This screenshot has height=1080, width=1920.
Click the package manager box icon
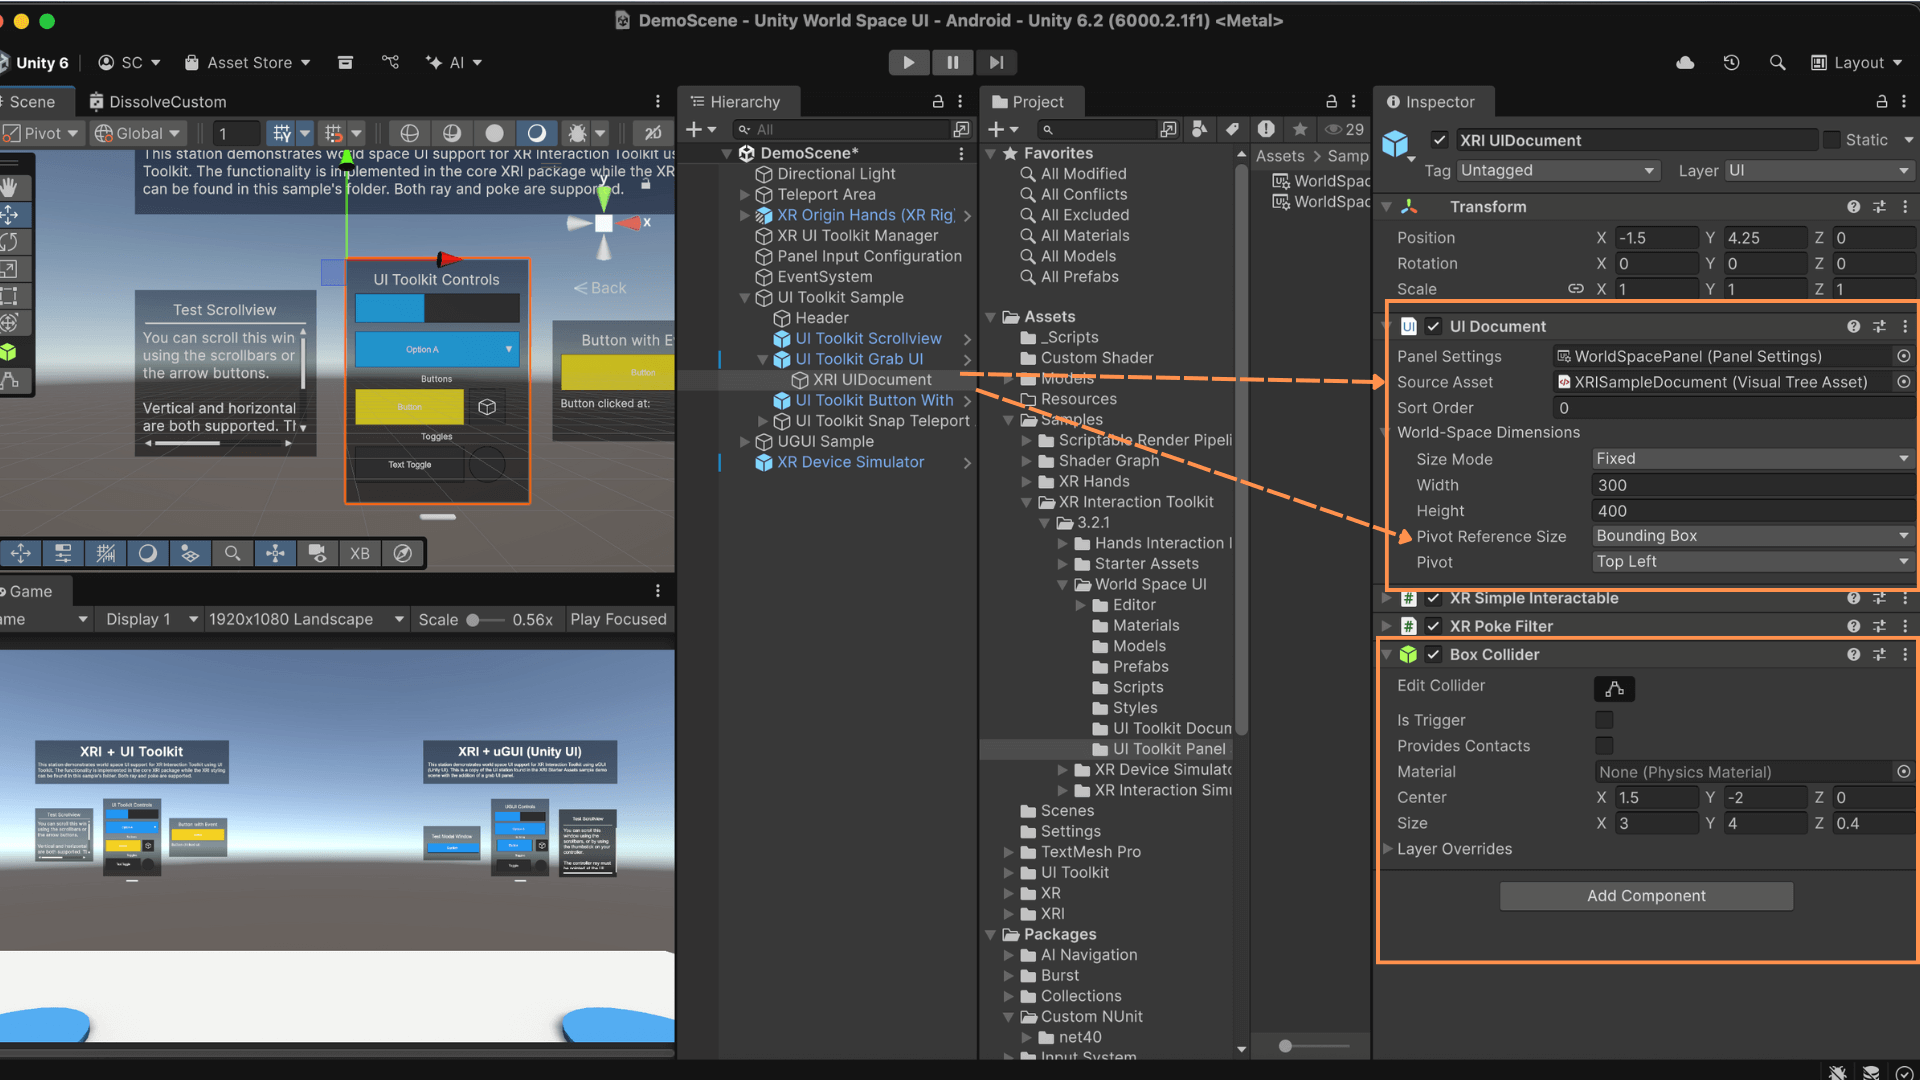pos(345,62)
